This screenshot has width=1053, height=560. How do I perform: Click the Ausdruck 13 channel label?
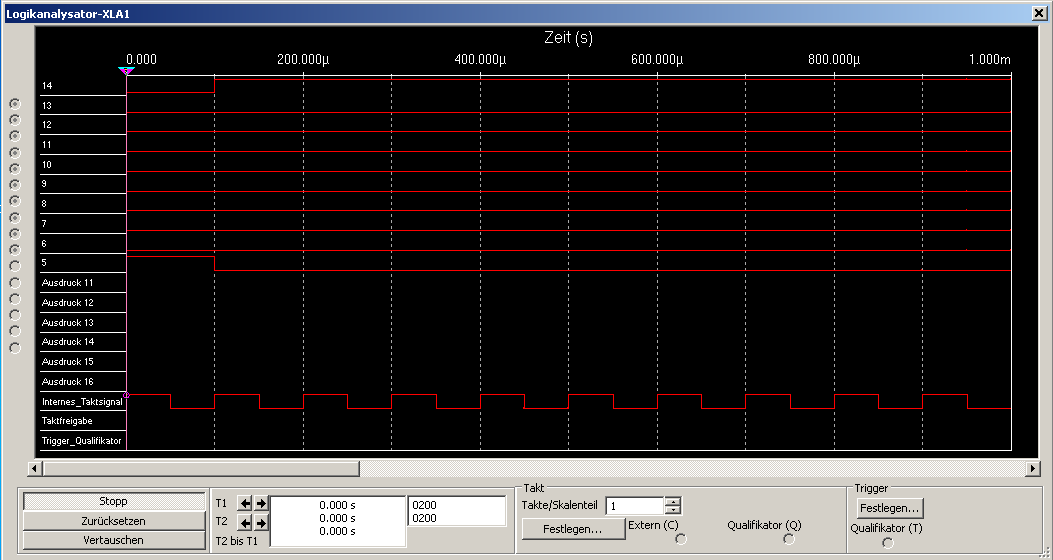coord(67,322)
